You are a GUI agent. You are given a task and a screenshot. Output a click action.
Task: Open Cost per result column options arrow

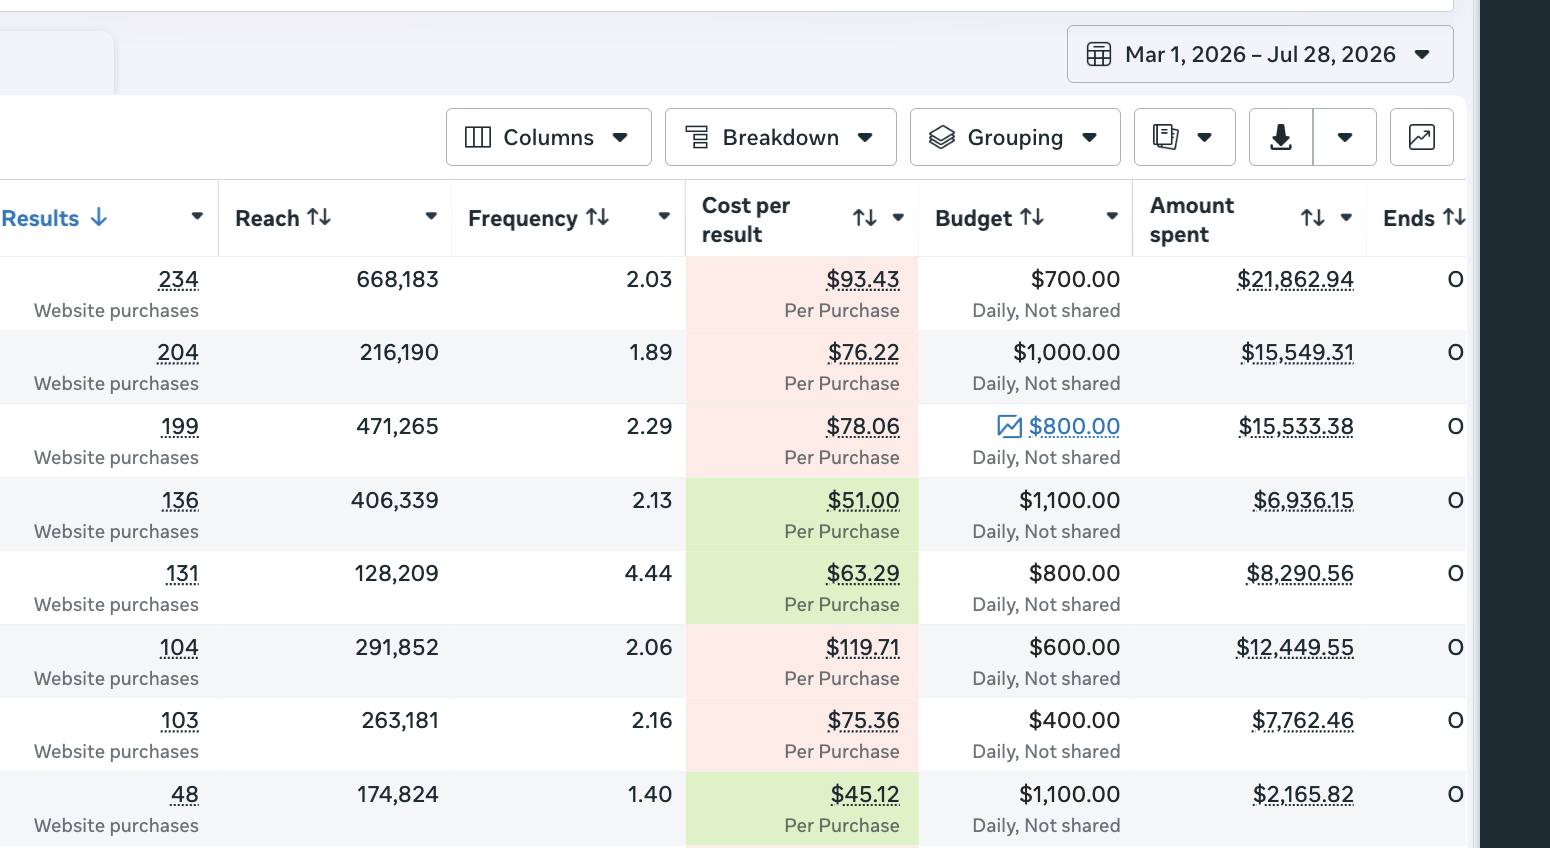point(898,218)
